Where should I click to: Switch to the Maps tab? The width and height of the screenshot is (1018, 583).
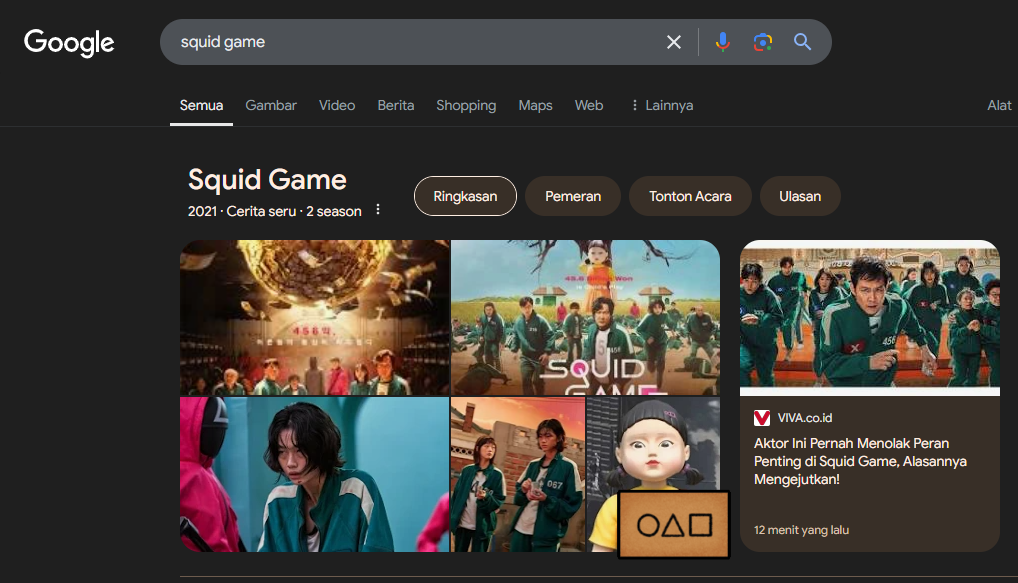tap(535, 105)
